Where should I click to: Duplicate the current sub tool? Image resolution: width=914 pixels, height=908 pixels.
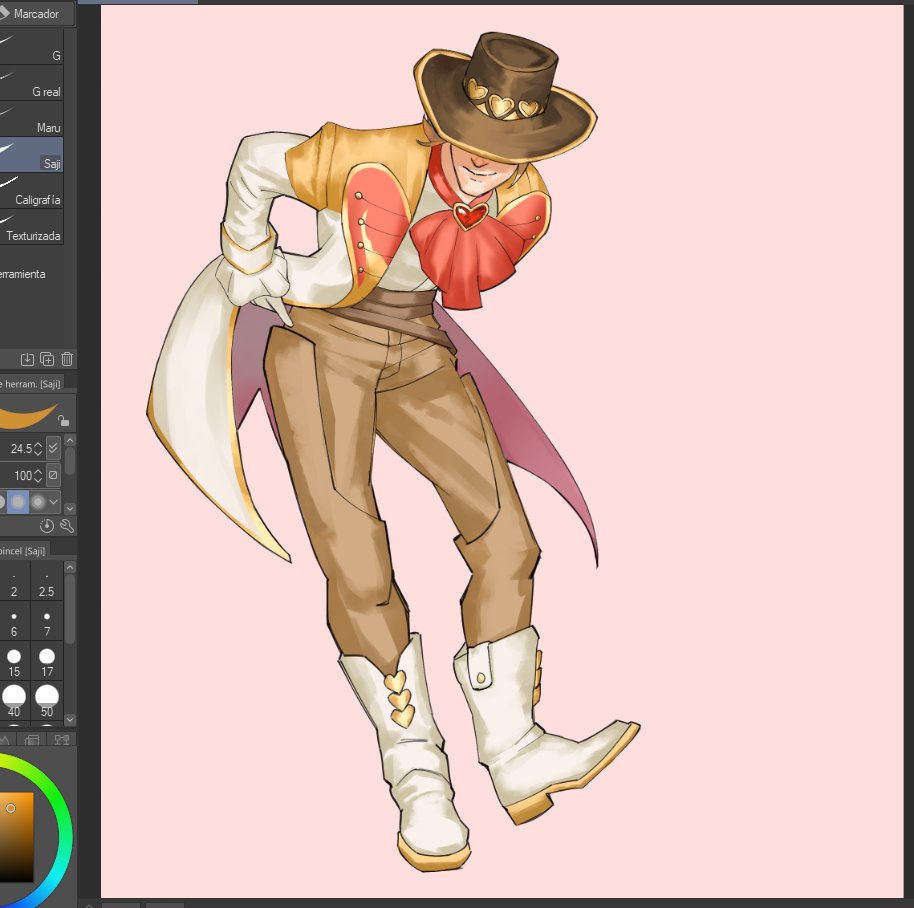[x=47, y=359]
